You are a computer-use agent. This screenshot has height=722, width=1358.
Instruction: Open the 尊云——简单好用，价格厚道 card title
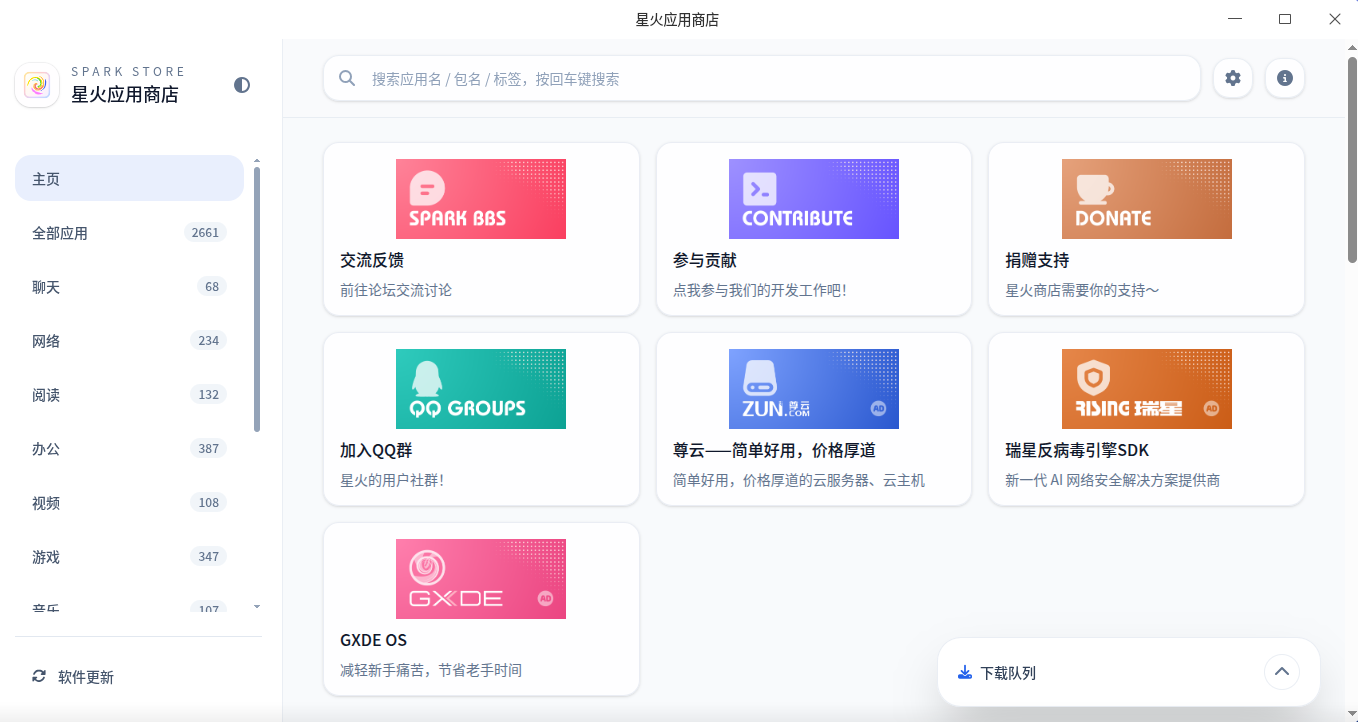point(775,451)
